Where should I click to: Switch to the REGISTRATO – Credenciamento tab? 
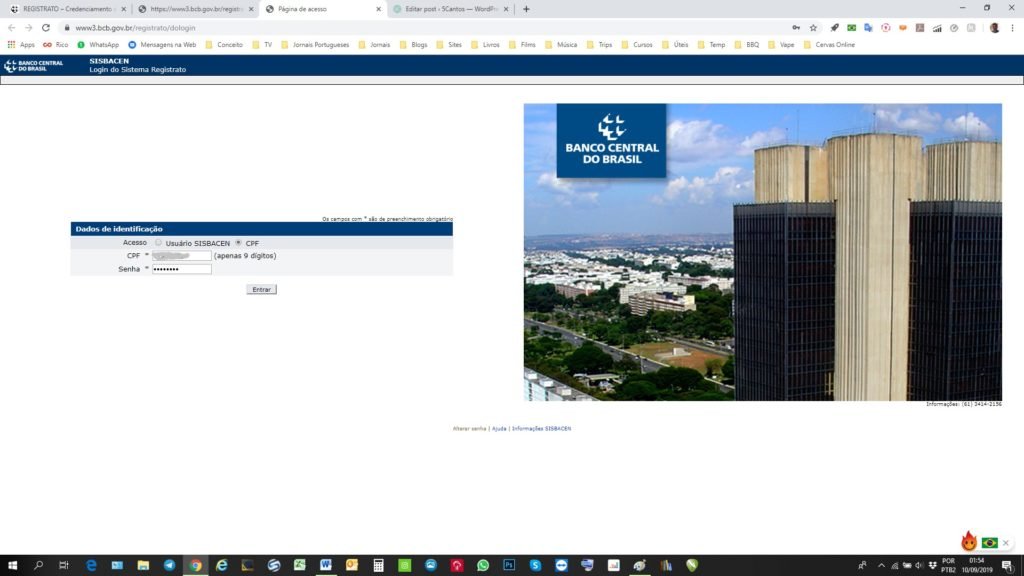(67, 9)
